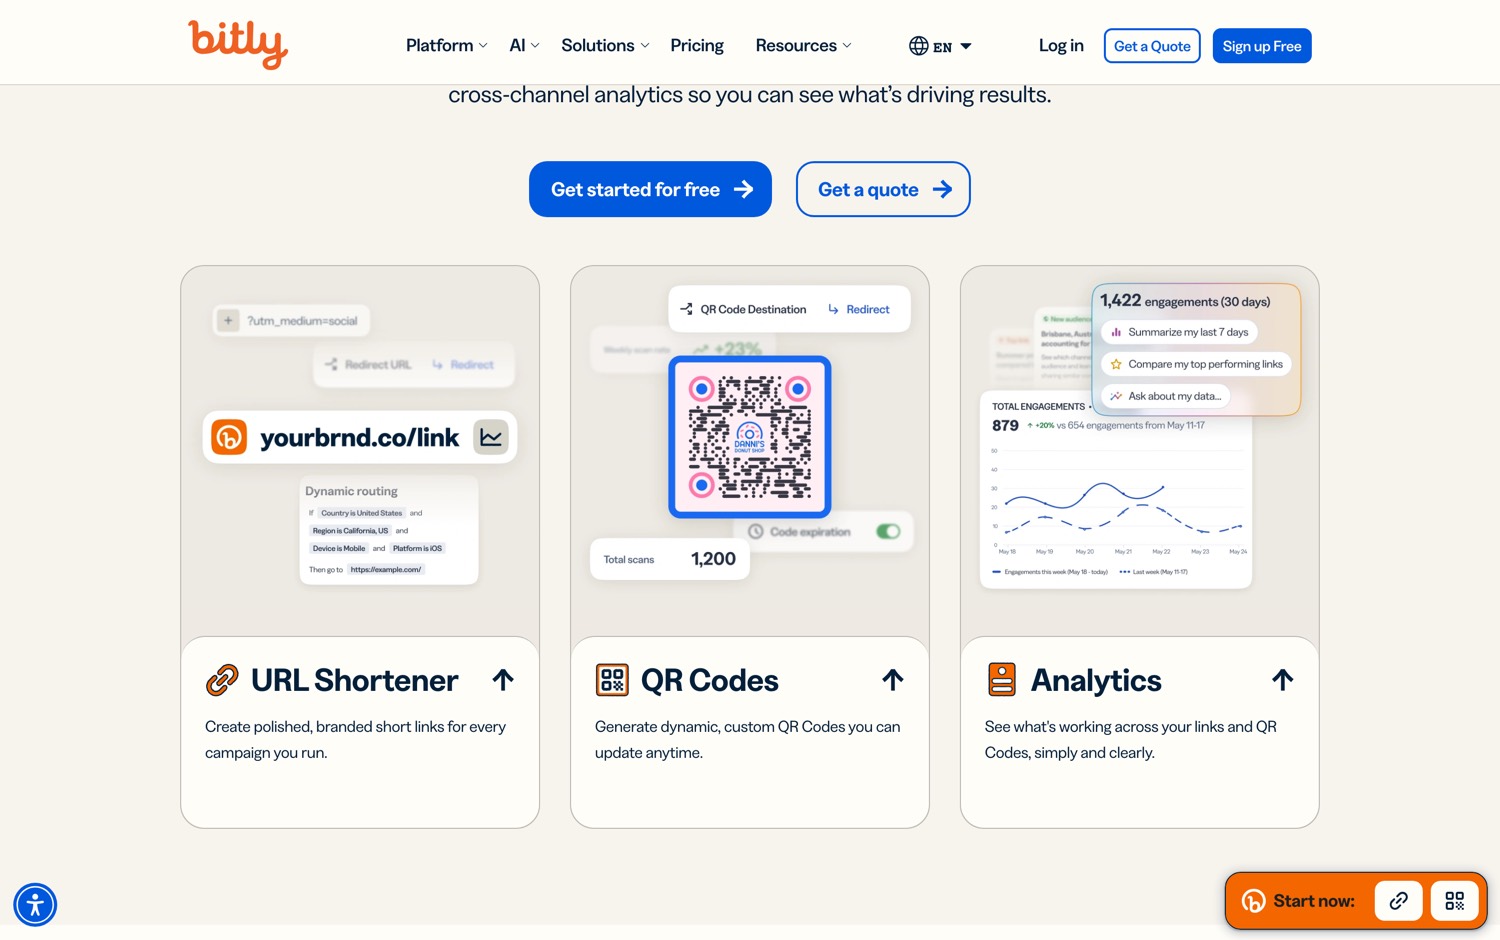
Task: Expand the AI menu
Action: (524, 46)
